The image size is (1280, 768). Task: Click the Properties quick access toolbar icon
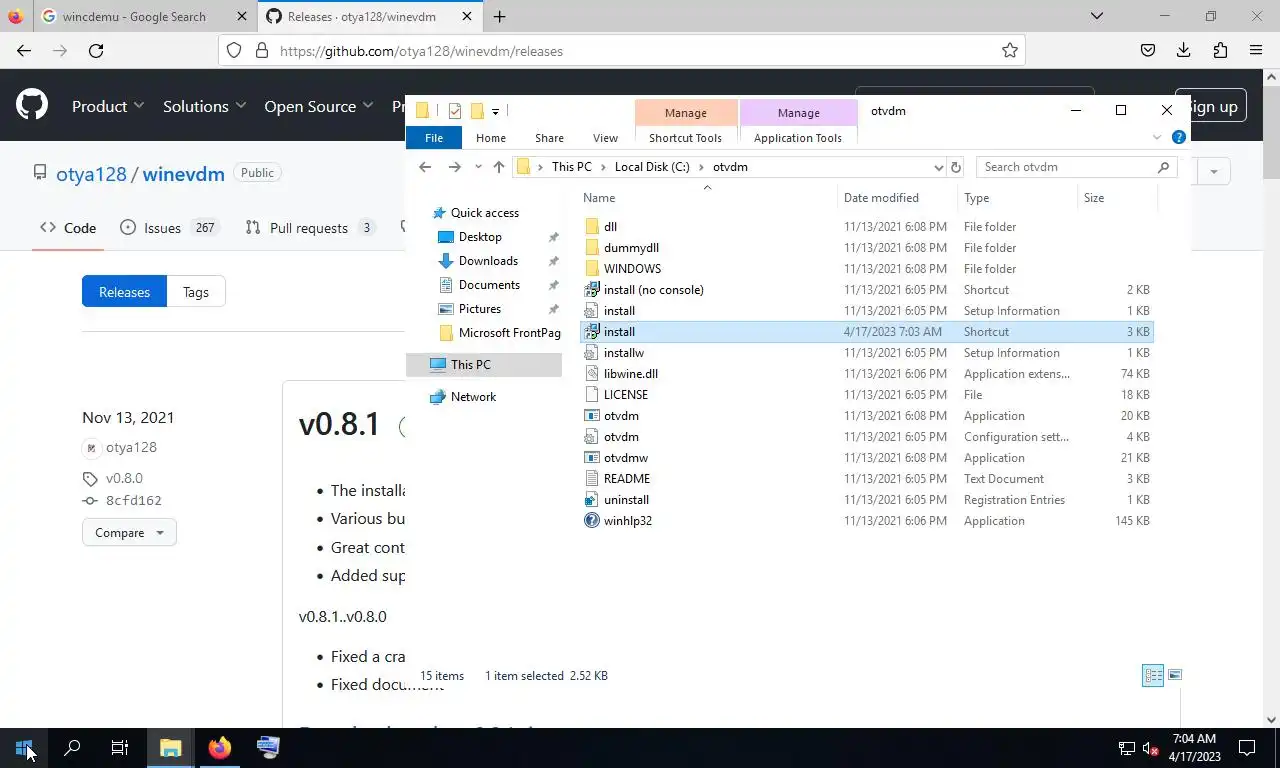(x=455, y=111)
